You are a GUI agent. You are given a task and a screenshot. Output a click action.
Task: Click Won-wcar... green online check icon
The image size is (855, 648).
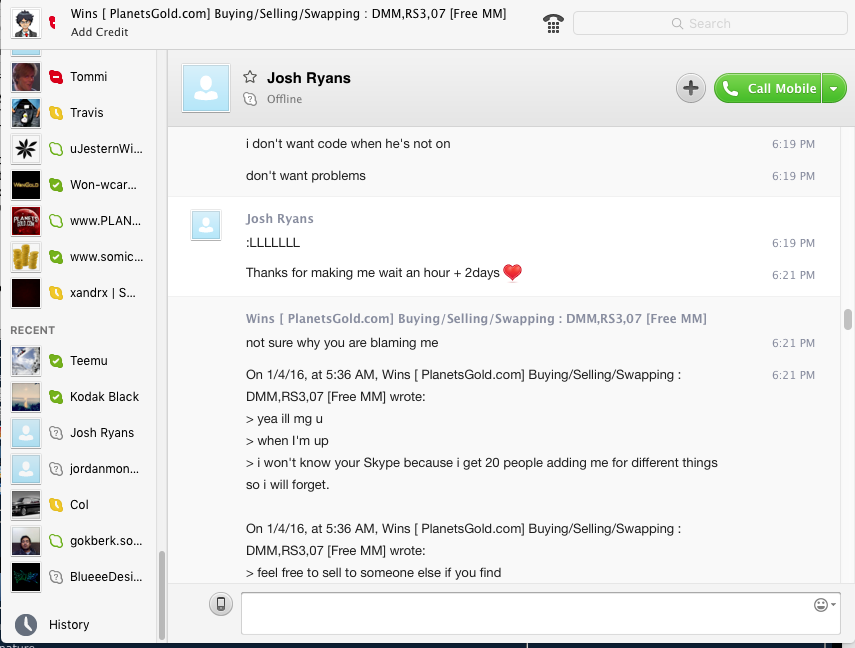(56, 185)
